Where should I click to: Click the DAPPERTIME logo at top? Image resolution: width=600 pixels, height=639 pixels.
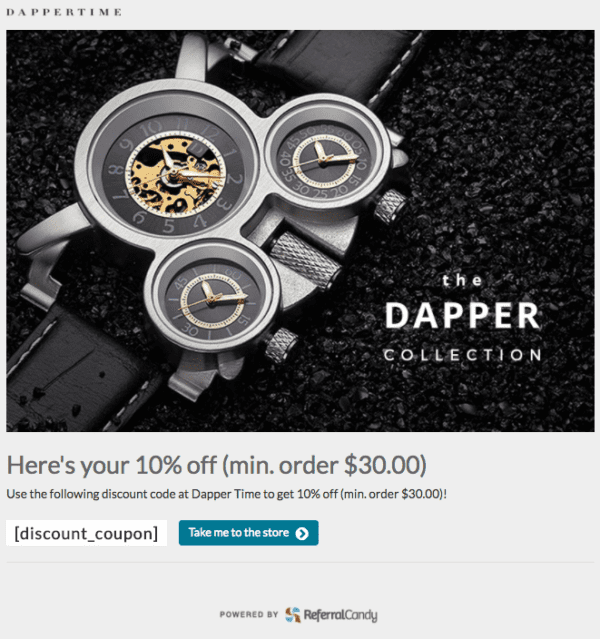(x=64, y=12)
